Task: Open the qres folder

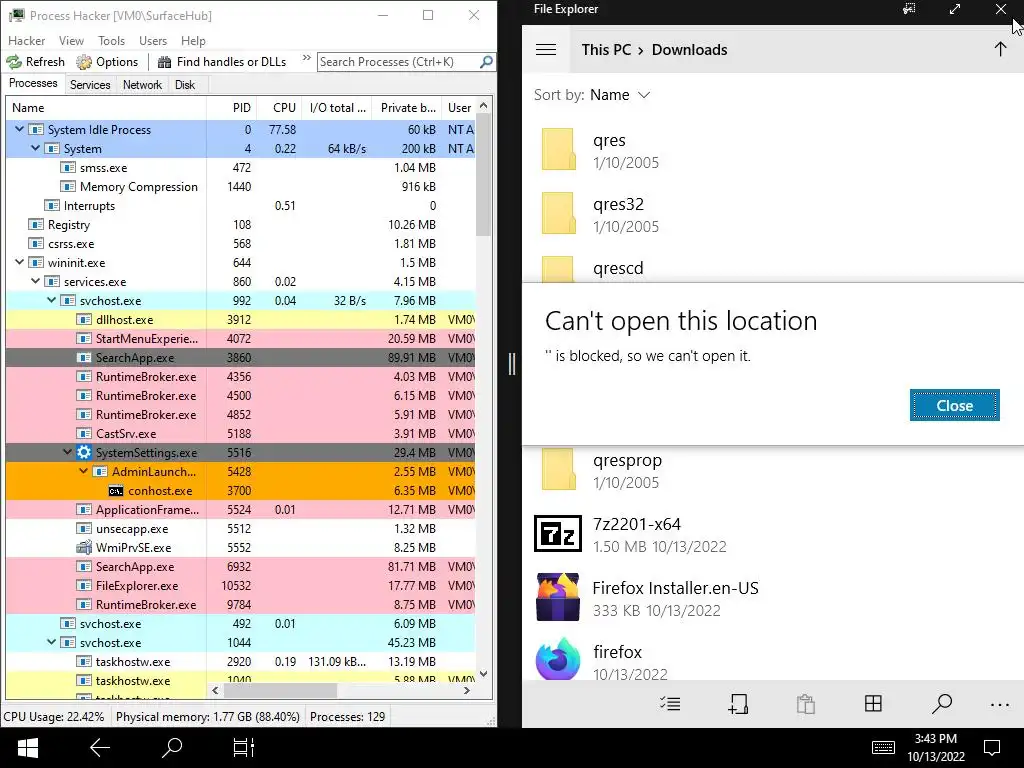Action: pos(773,150)
